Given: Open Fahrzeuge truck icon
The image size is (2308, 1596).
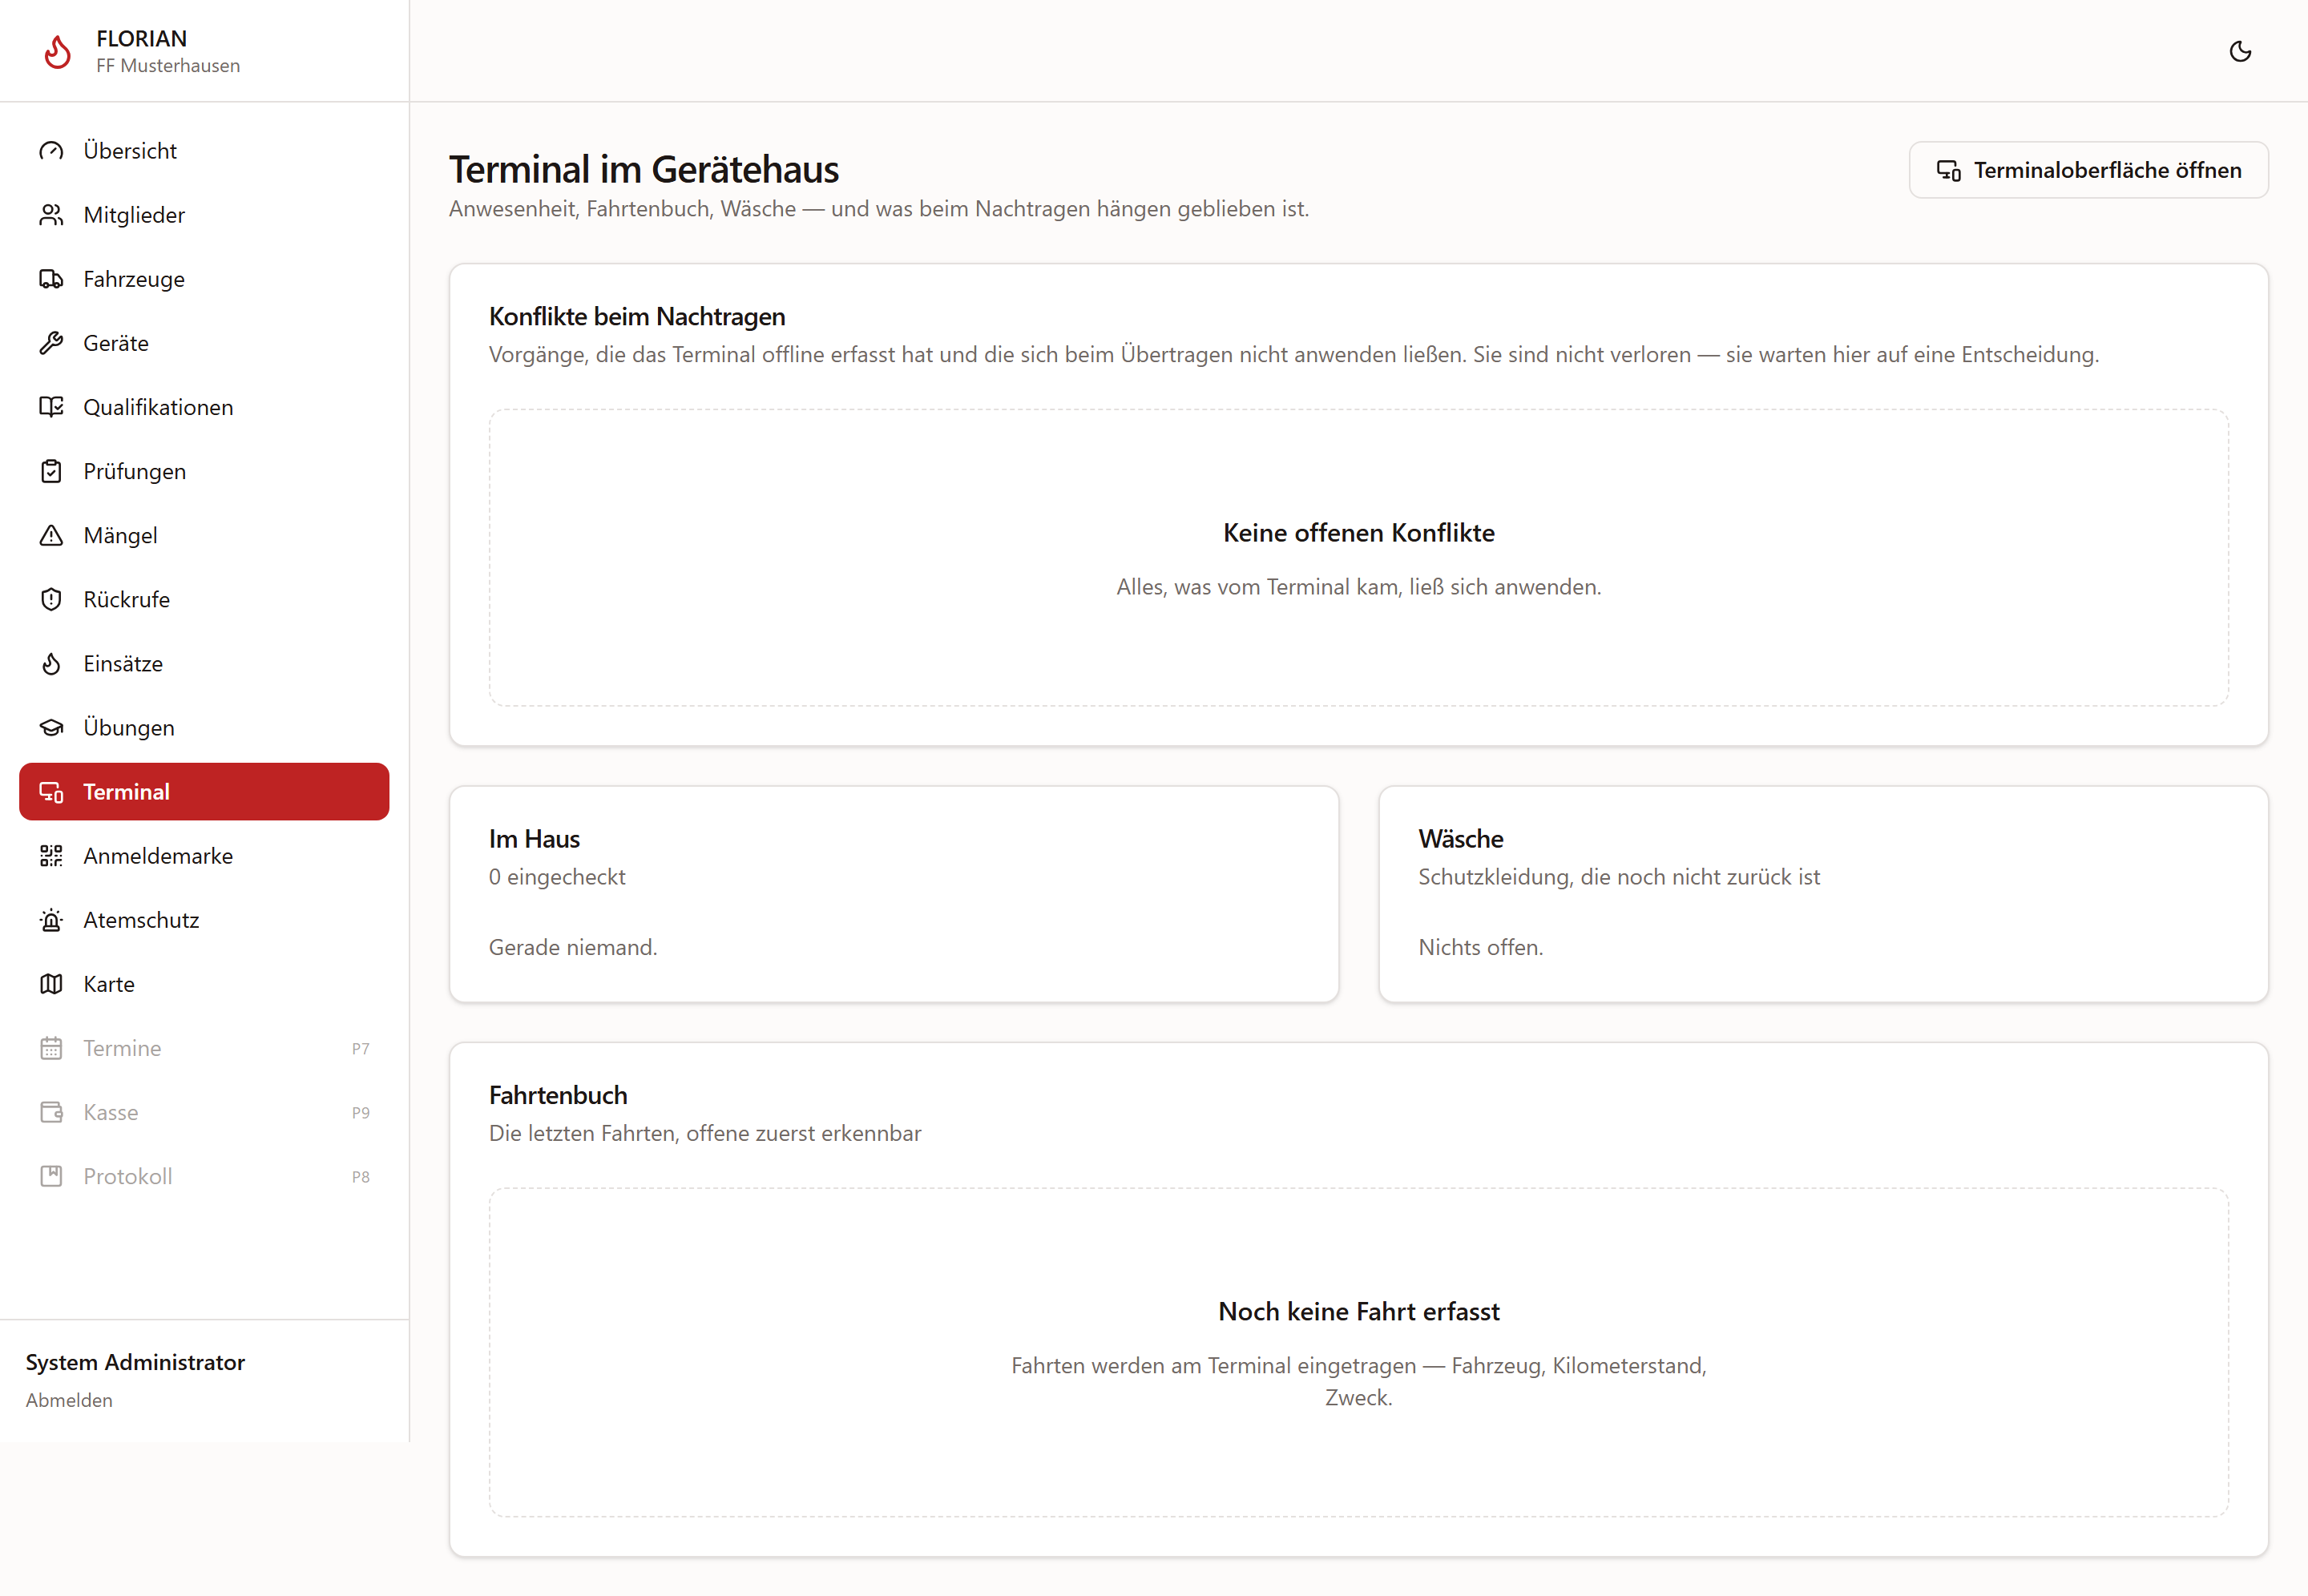Looking at the screenshot, I should pyautogui.click(x=51, y=279).
